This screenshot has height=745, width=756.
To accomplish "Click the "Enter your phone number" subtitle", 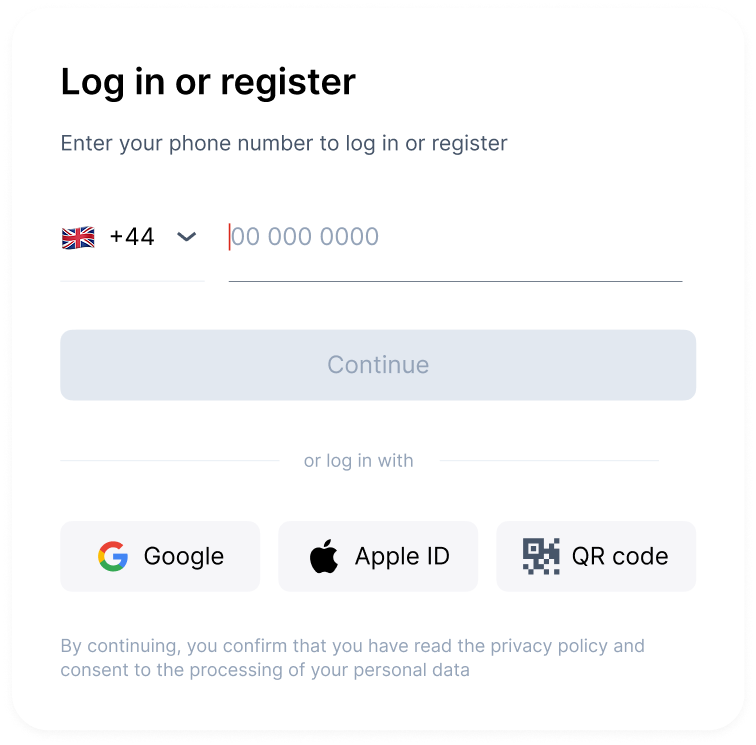I will pos(284,143).
